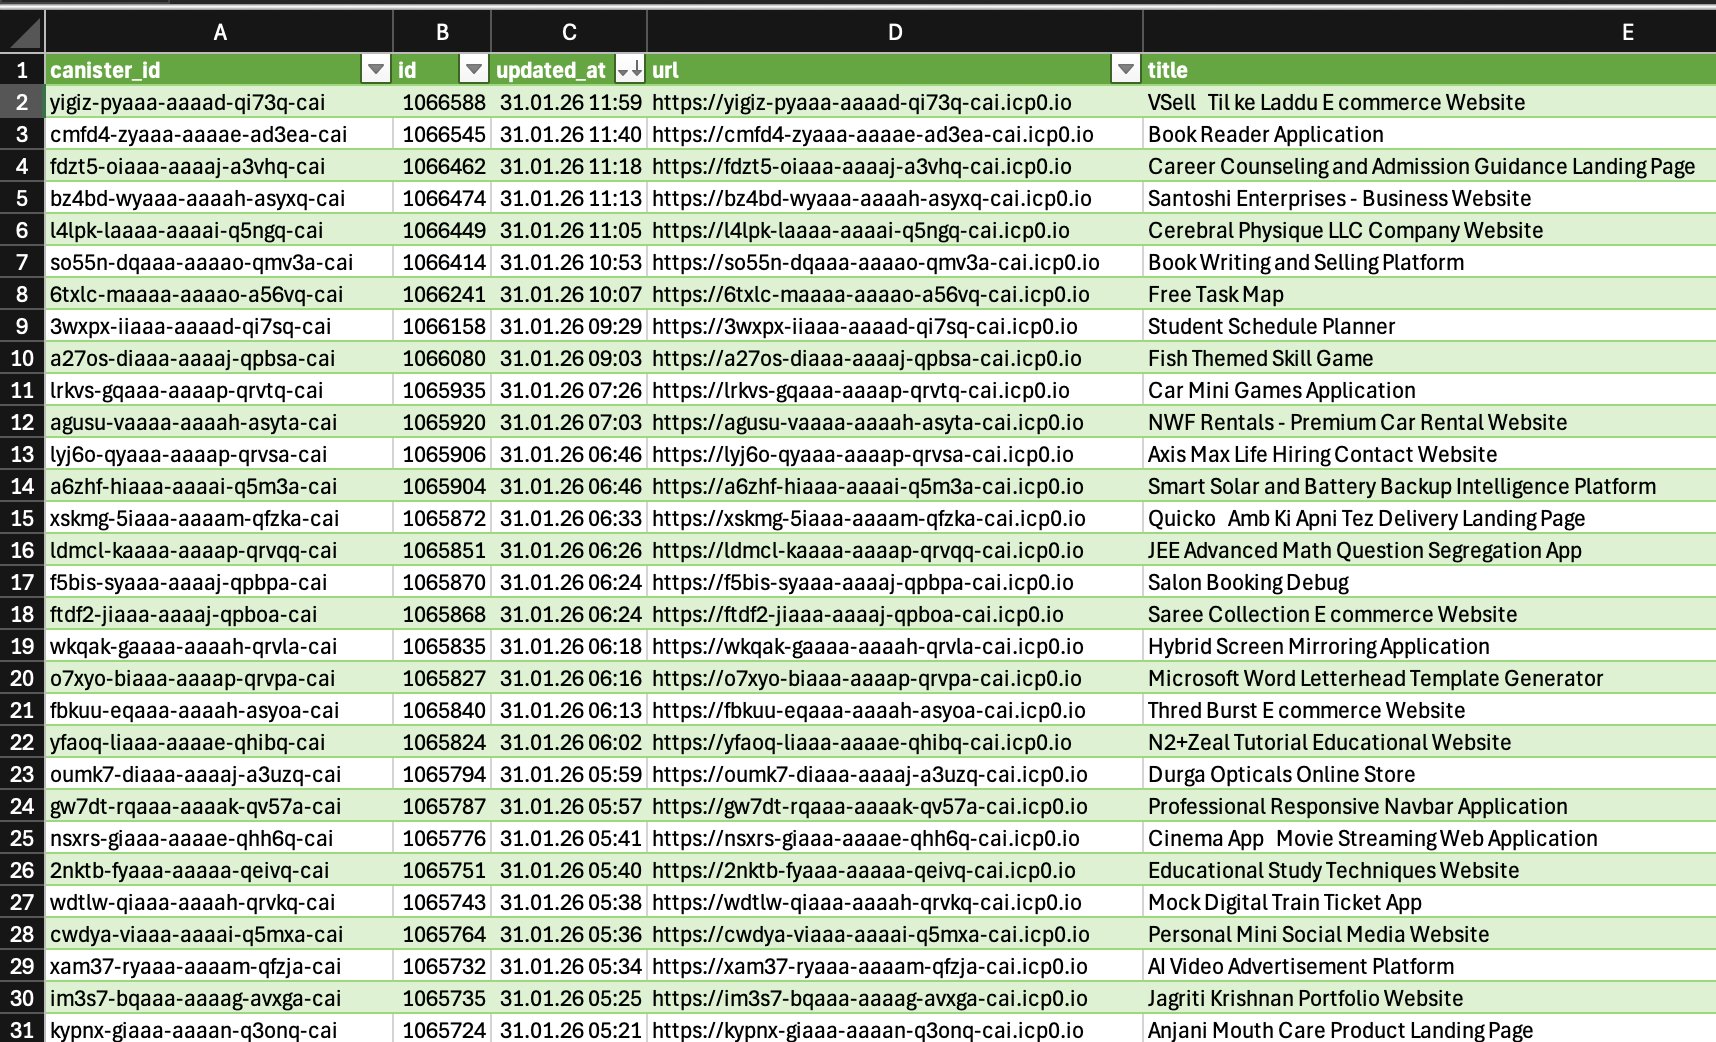
Task: Select title cell 'Mock Digital Train Ticket App'
Action: (x=1429, y=902)
